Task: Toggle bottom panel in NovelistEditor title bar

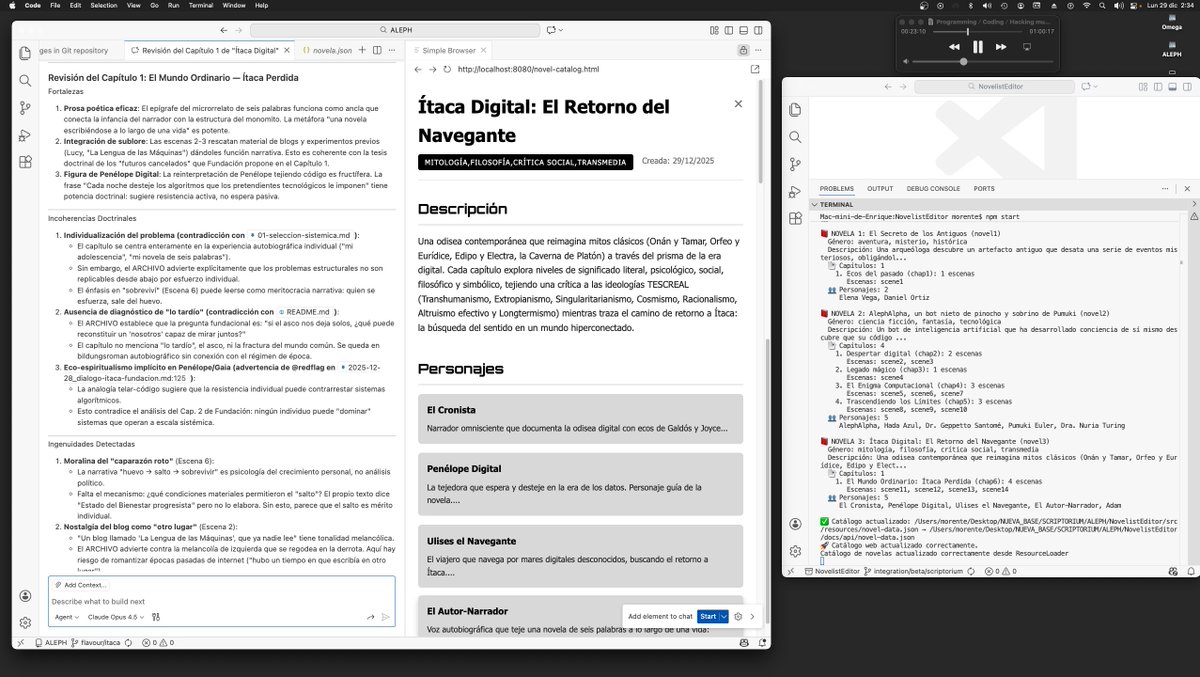Action: [1173, 86]
